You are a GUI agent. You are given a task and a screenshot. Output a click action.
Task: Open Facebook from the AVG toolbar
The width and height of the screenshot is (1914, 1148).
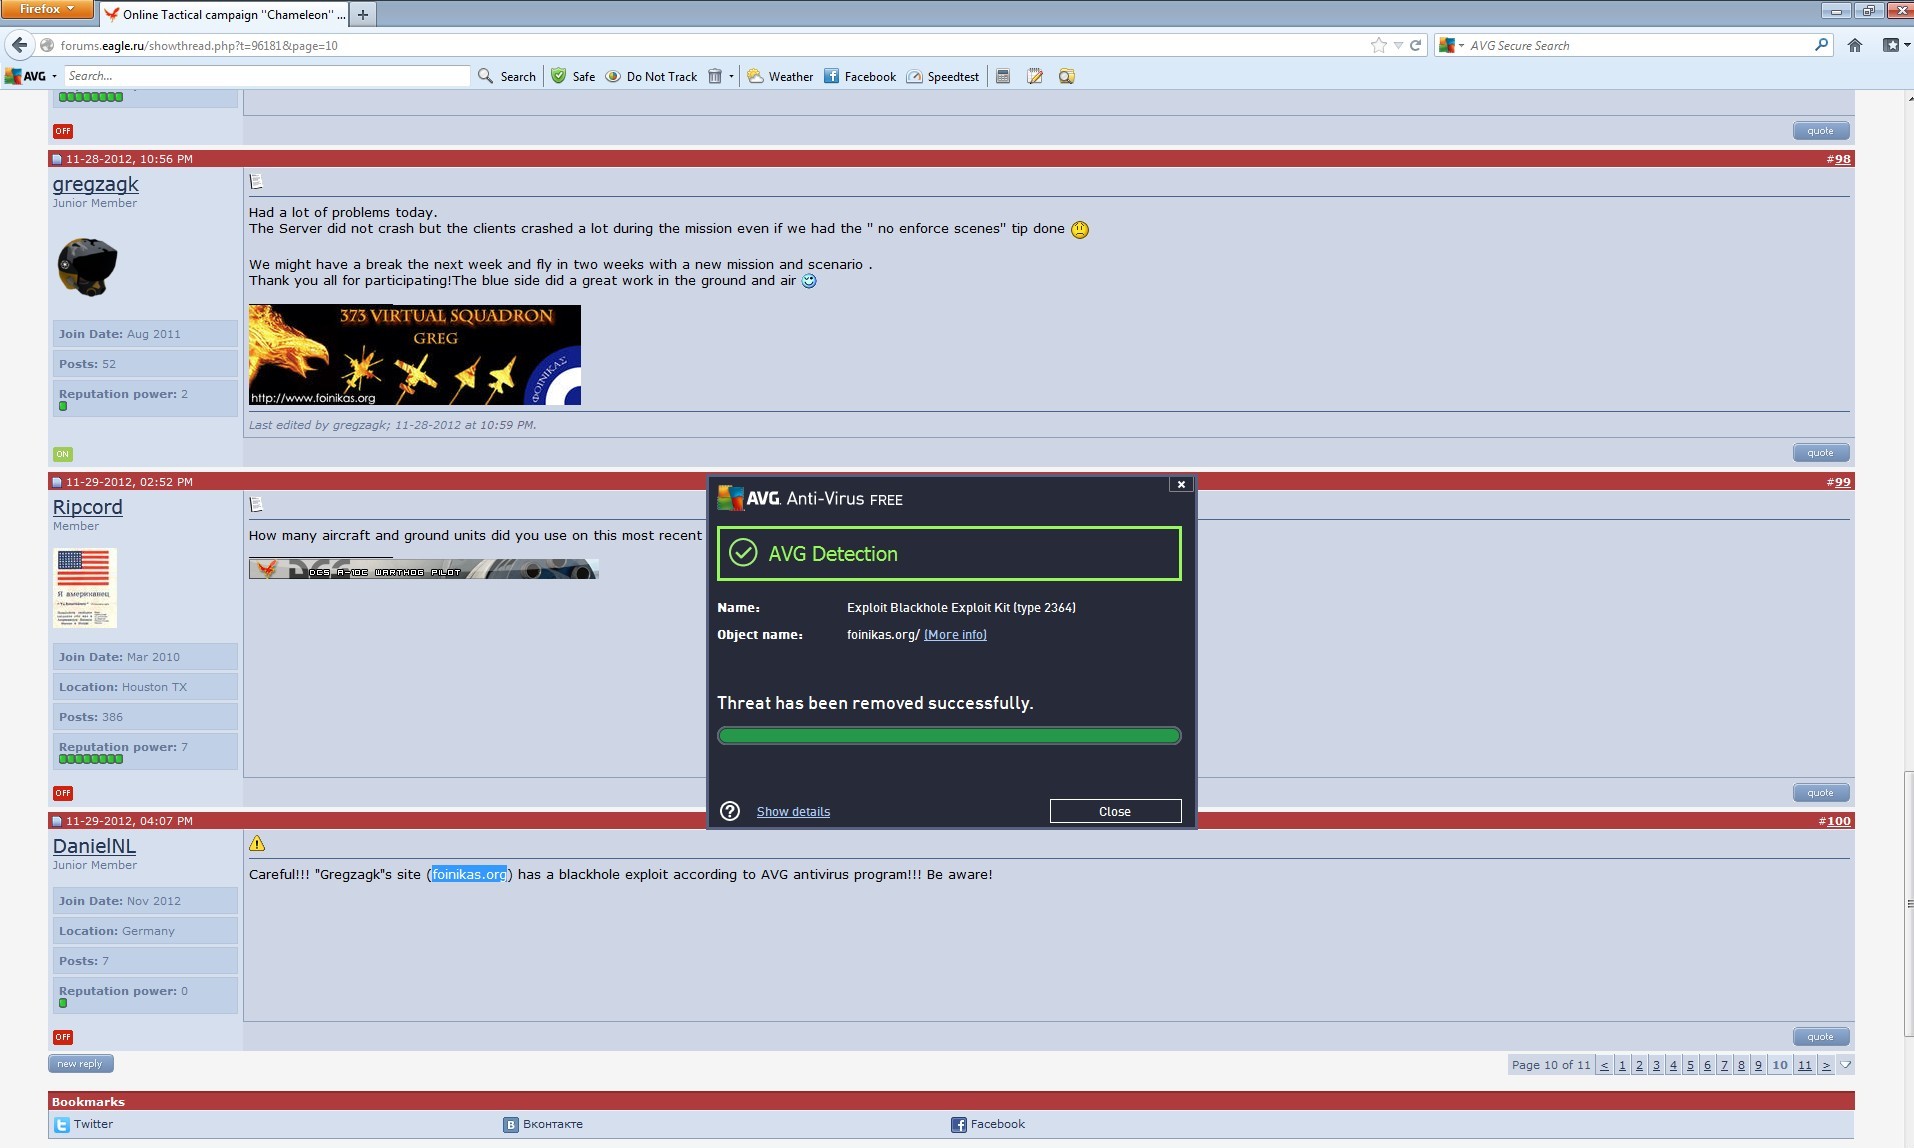(x=860, y=76)
